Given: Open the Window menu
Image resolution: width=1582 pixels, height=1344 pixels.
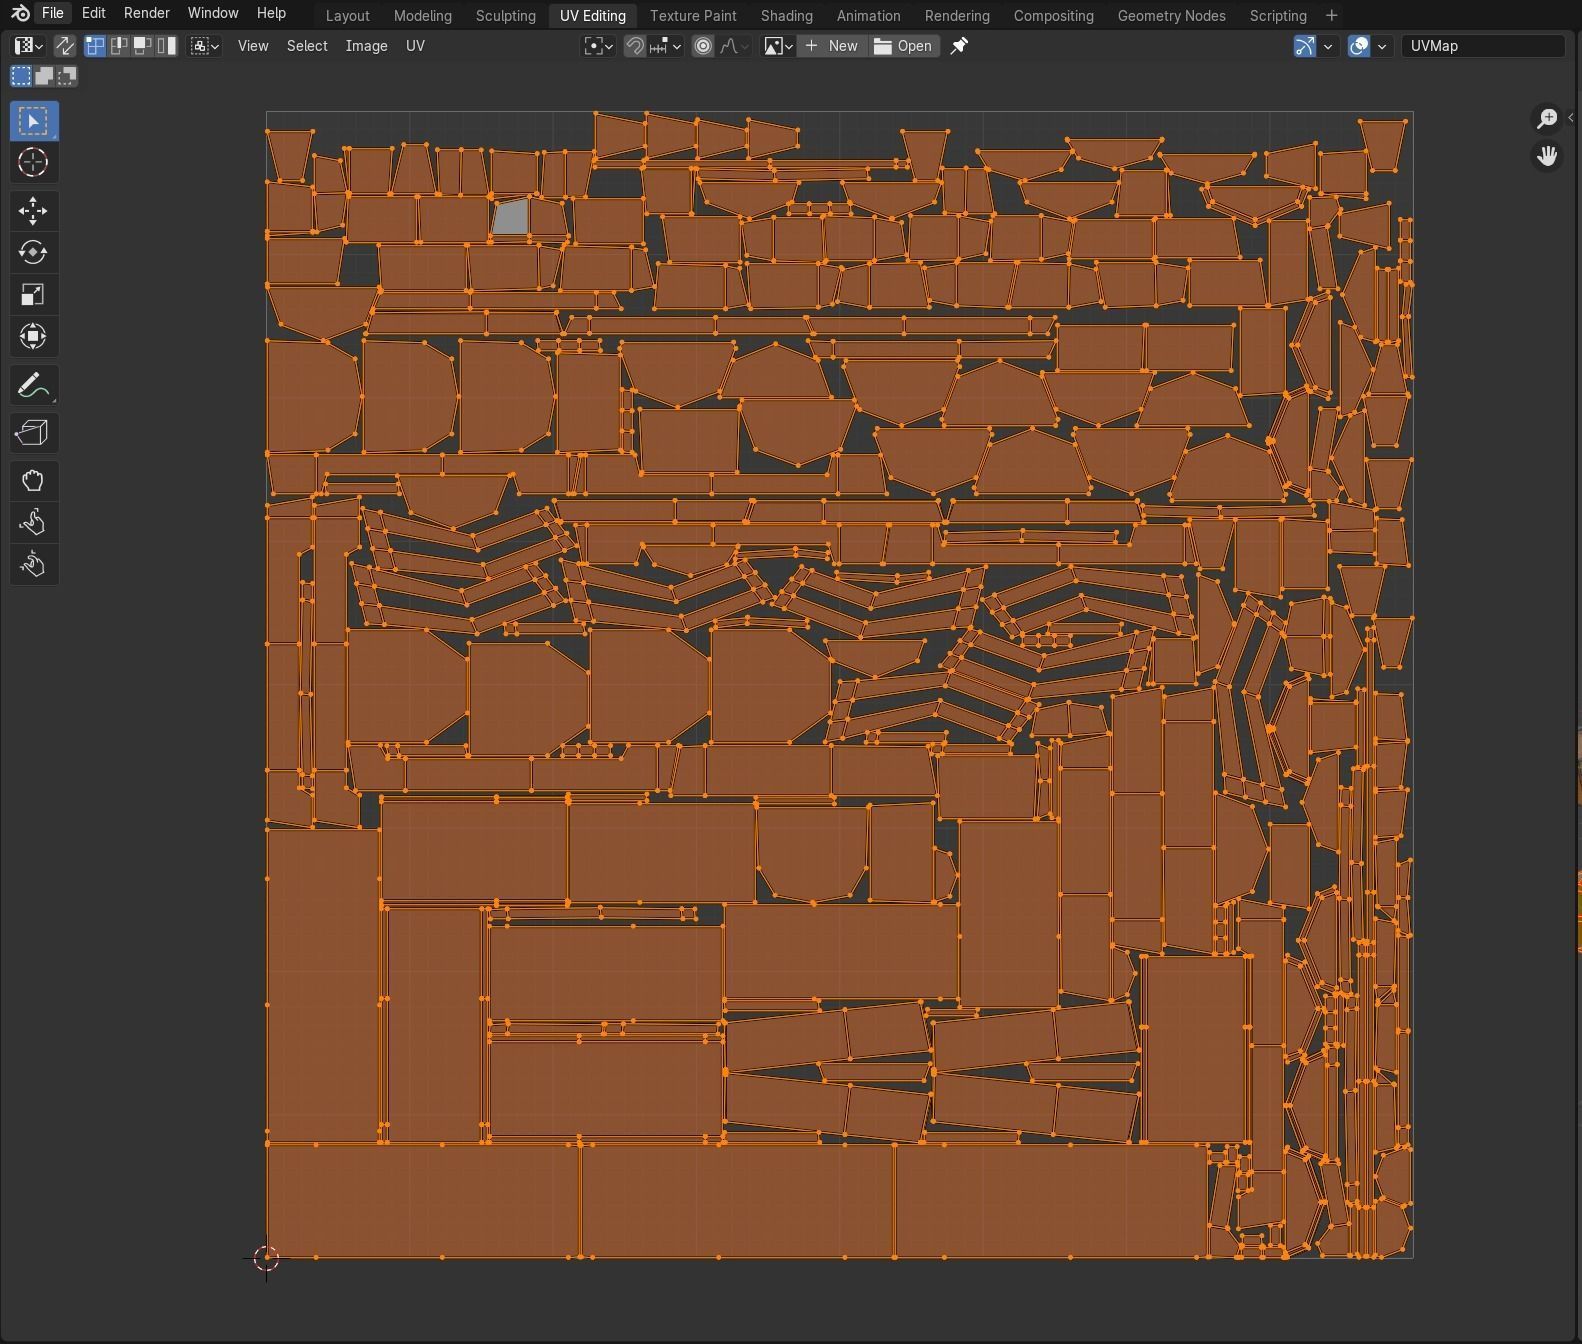Looking at the screenshot, I should point(213,13).
